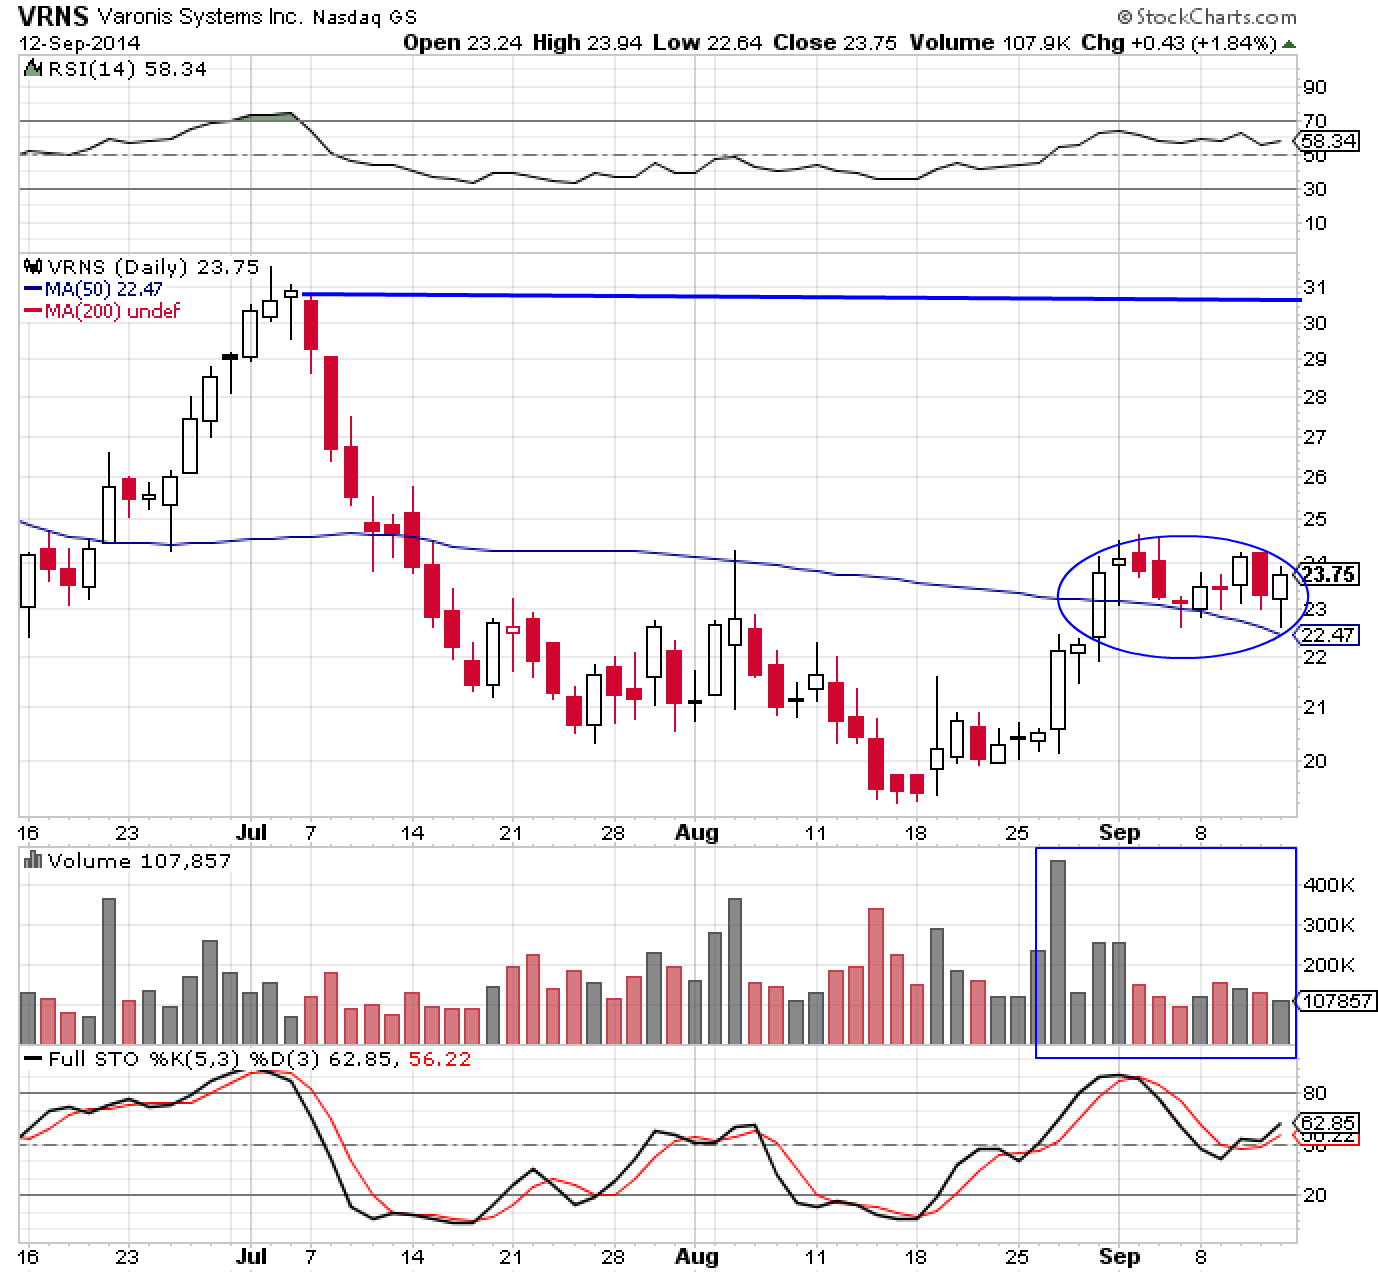Viewport: 1378px width, 1274px height.
Task: Click the Nasdaq GS exchange label
Action: [x=365, y=18]
